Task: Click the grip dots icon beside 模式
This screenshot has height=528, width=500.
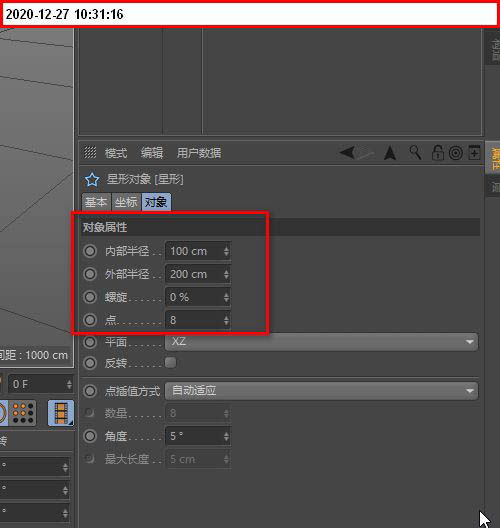Action: (90, 153)
